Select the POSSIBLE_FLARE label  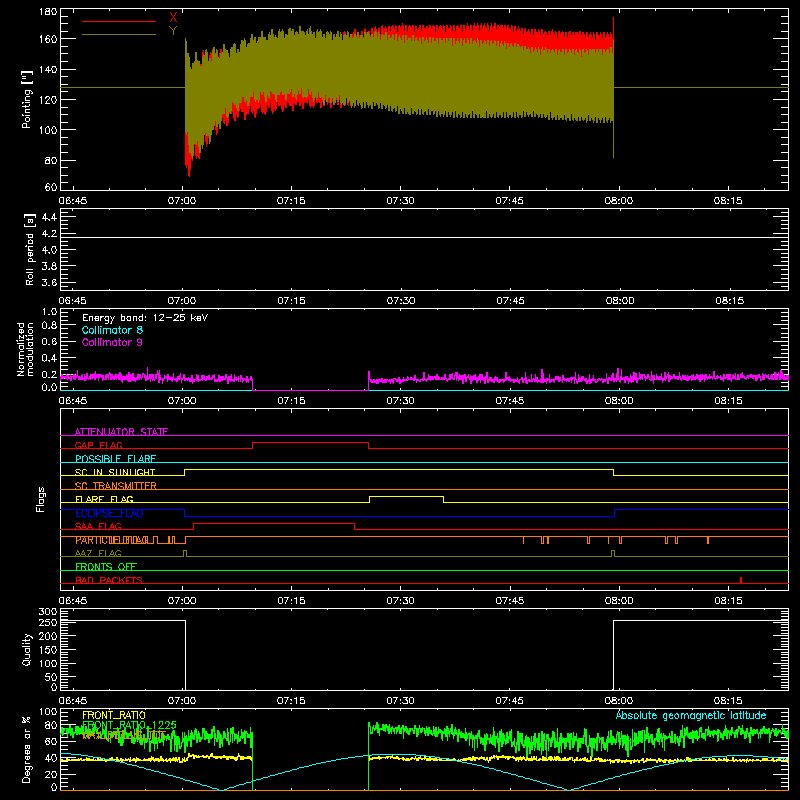[115, 459]
